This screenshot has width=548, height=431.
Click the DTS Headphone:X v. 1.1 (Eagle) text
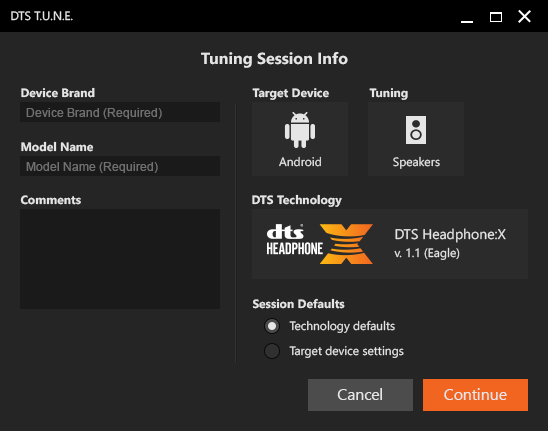450,243
